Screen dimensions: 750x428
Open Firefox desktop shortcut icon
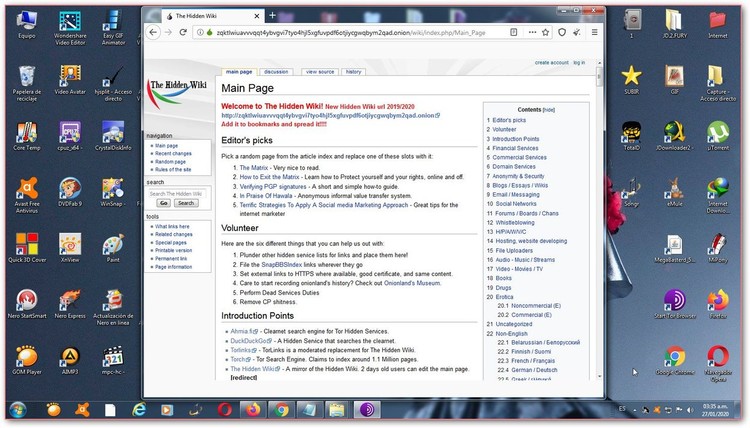tap(717, 304)
